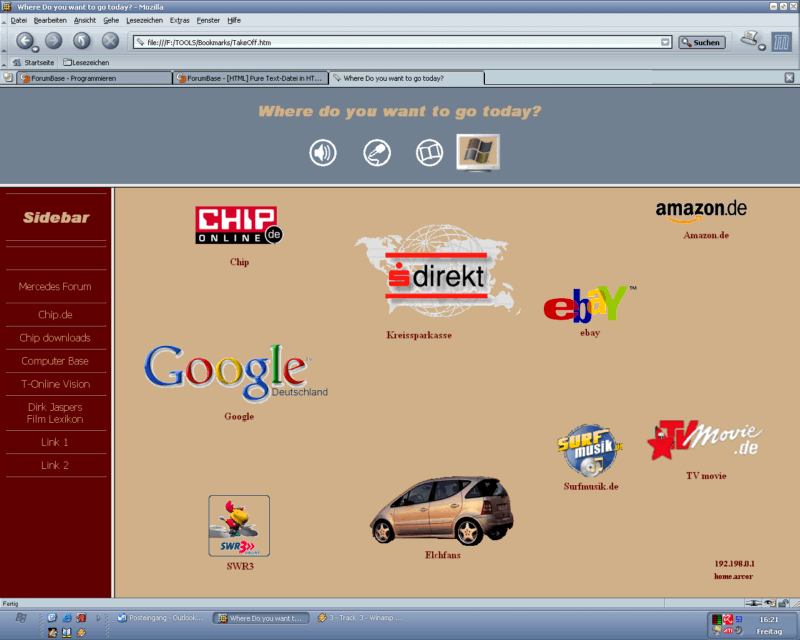Open the Chip Online logo link
This screenshot has height=640, width=800.
(x=239, y=225)
